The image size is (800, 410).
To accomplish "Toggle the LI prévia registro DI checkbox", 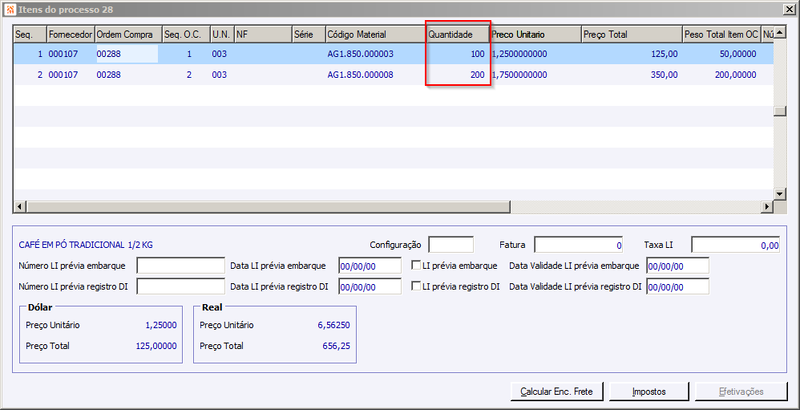I will point(416,287).
